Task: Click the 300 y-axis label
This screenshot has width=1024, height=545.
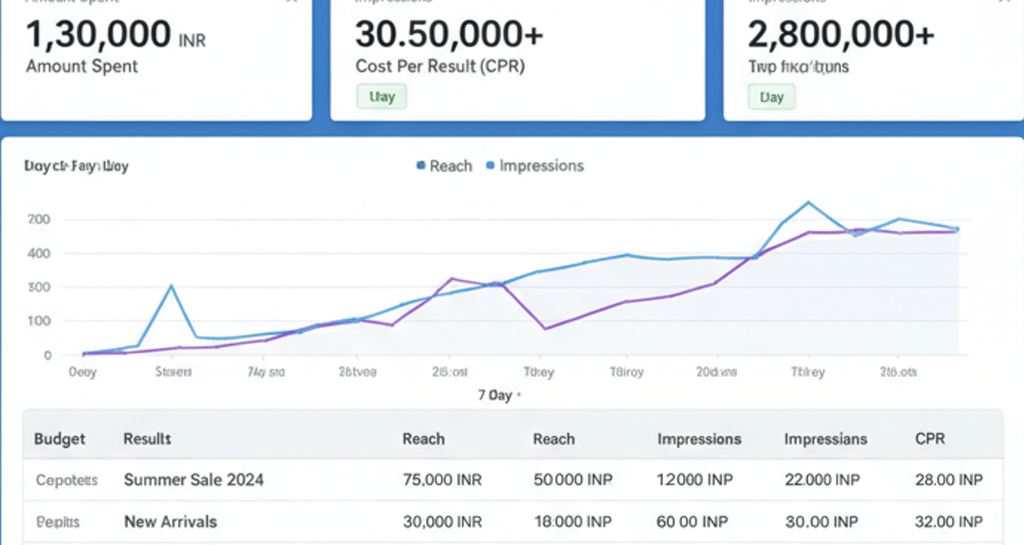Action: coord(39,287)
